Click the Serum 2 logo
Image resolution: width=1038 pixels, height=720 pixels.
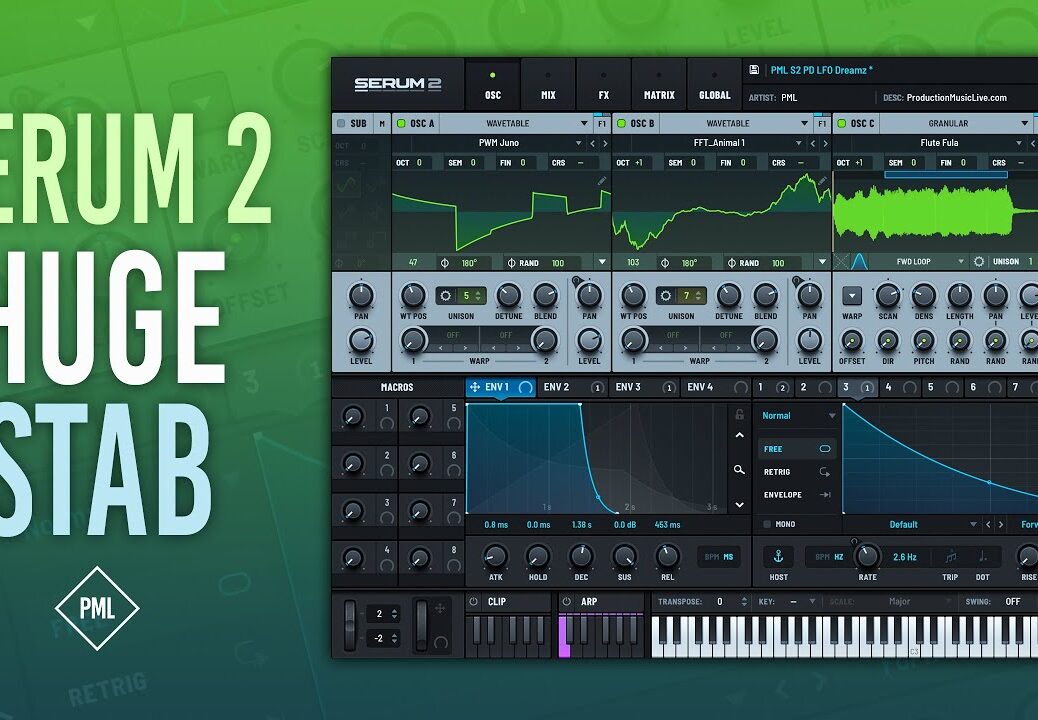(x=397, y=84)
